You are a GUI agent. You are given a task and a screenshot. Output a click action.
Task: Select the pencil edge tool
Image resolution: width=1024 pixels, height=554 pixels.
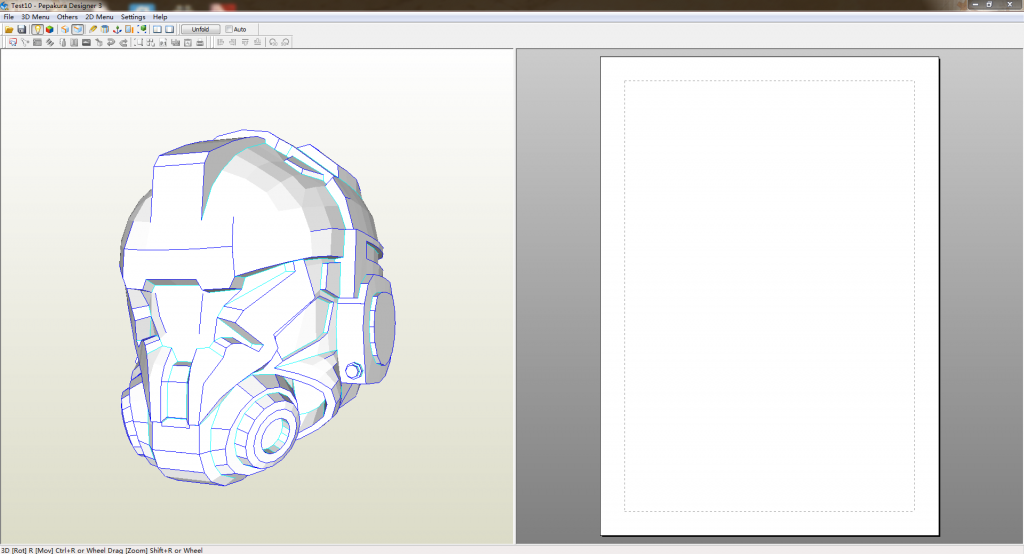coord(93,29)
